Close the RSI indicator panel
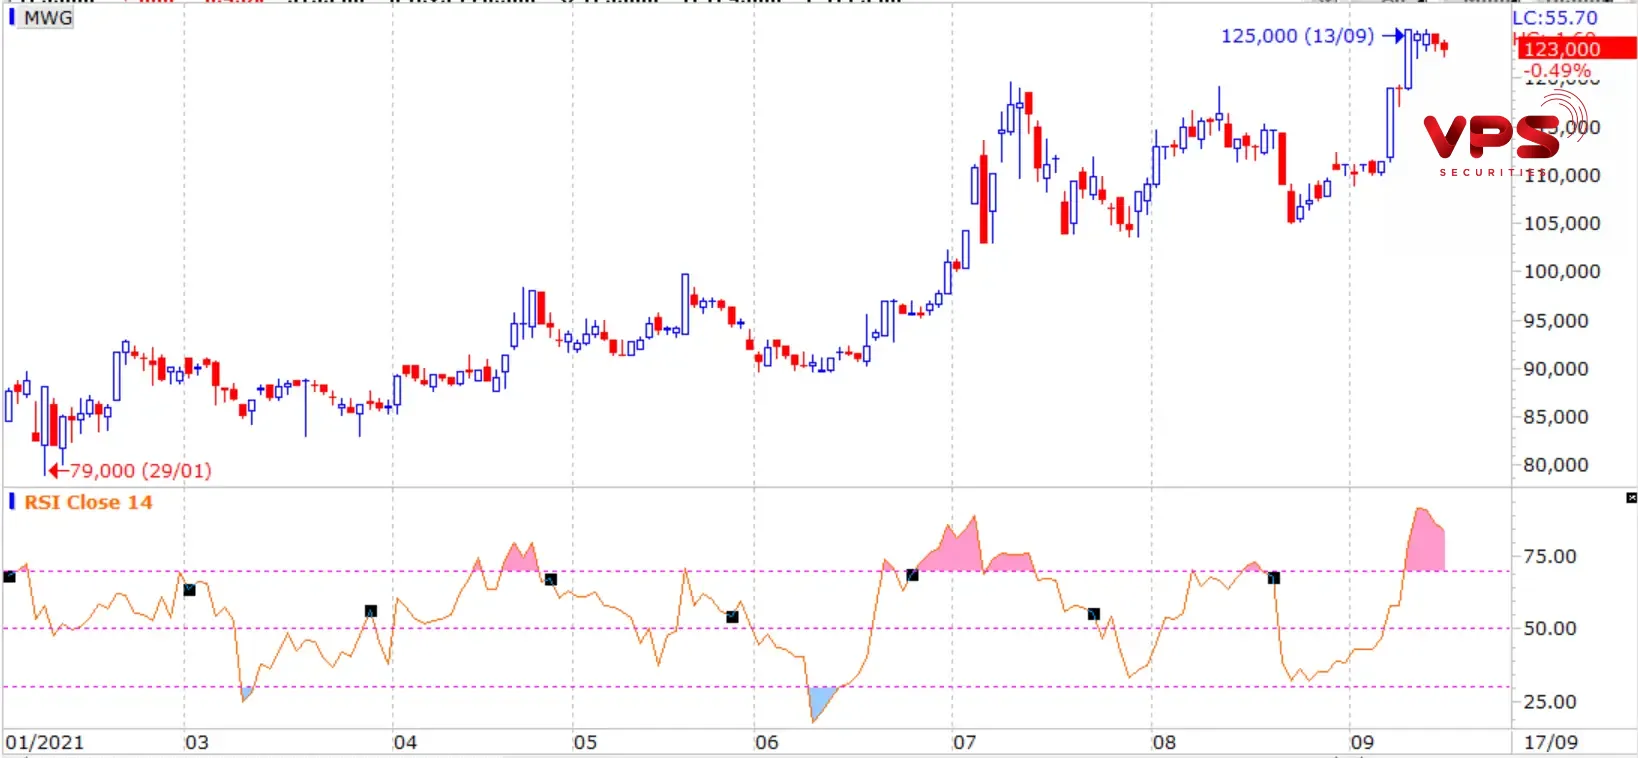Screen dimensions: 1638x758 [x=1631, y=497]
